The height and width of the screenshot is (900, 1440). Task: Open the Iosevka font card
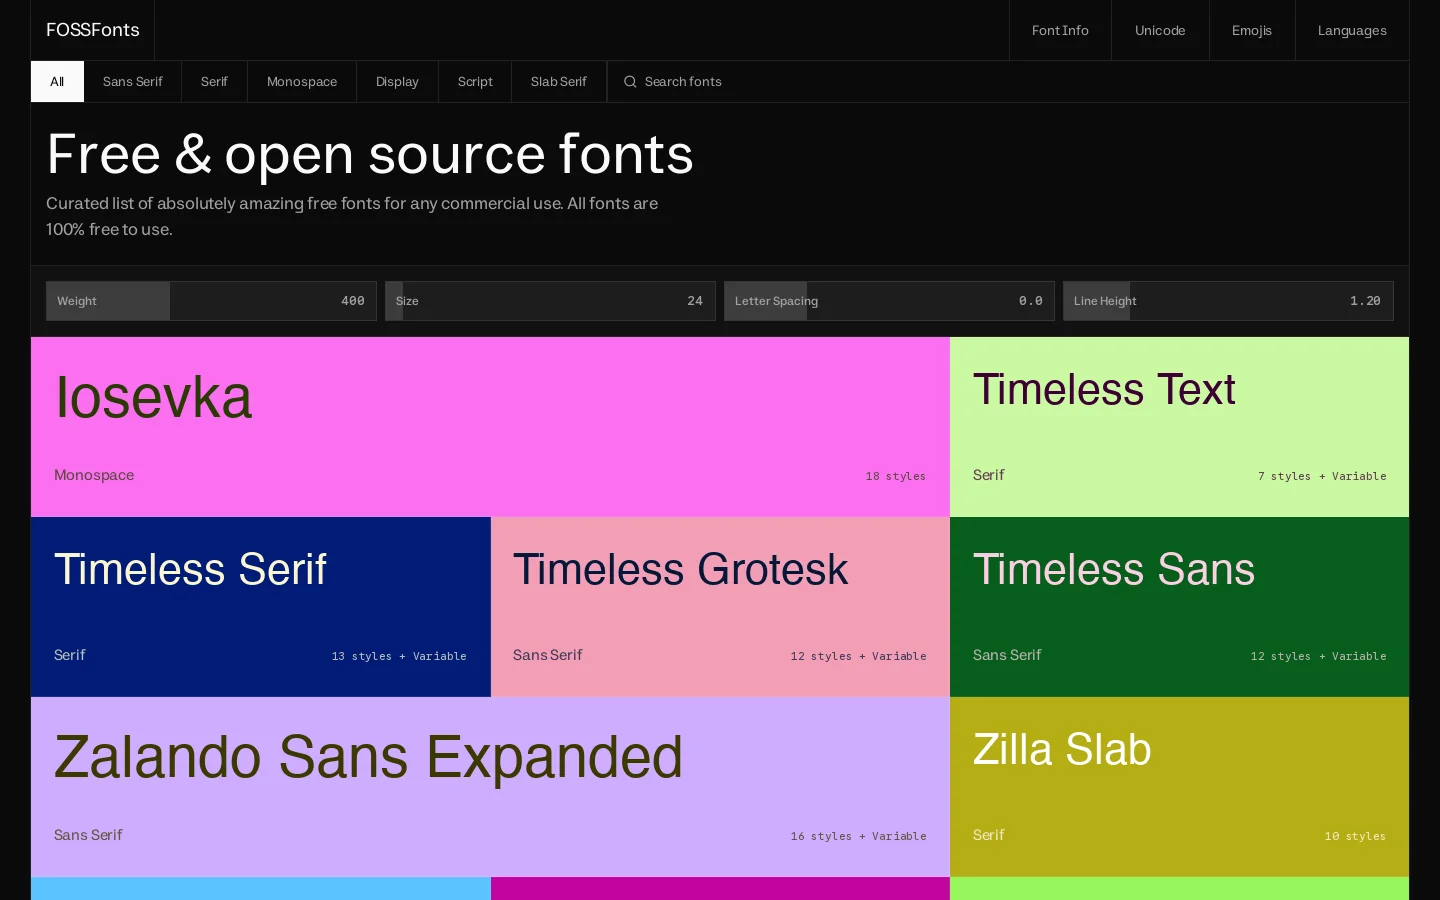click(x=490, y=427)
